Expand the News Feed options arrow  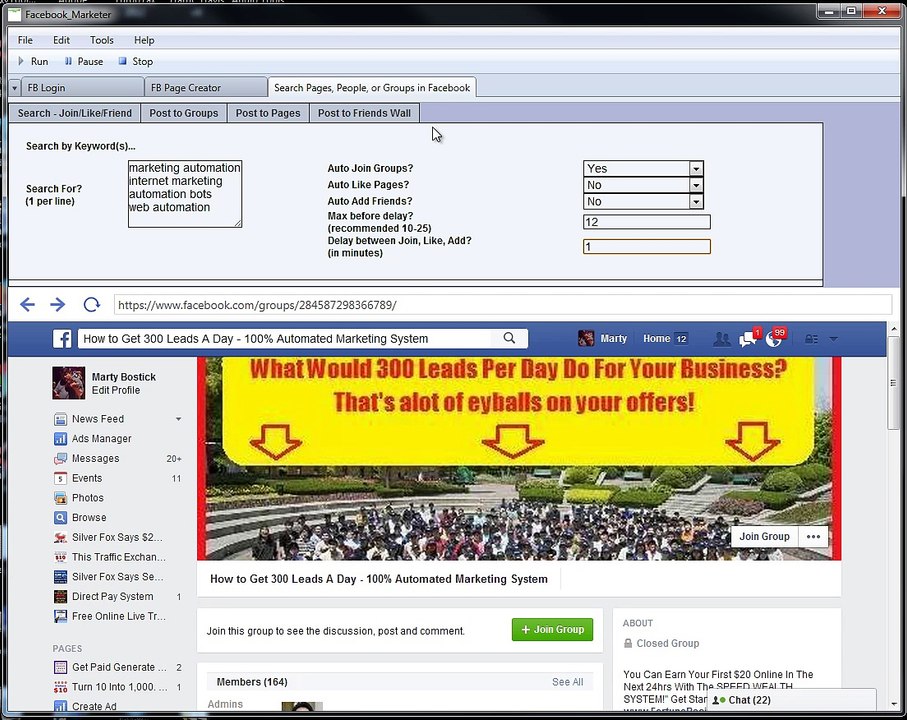(x=178, y=419)
